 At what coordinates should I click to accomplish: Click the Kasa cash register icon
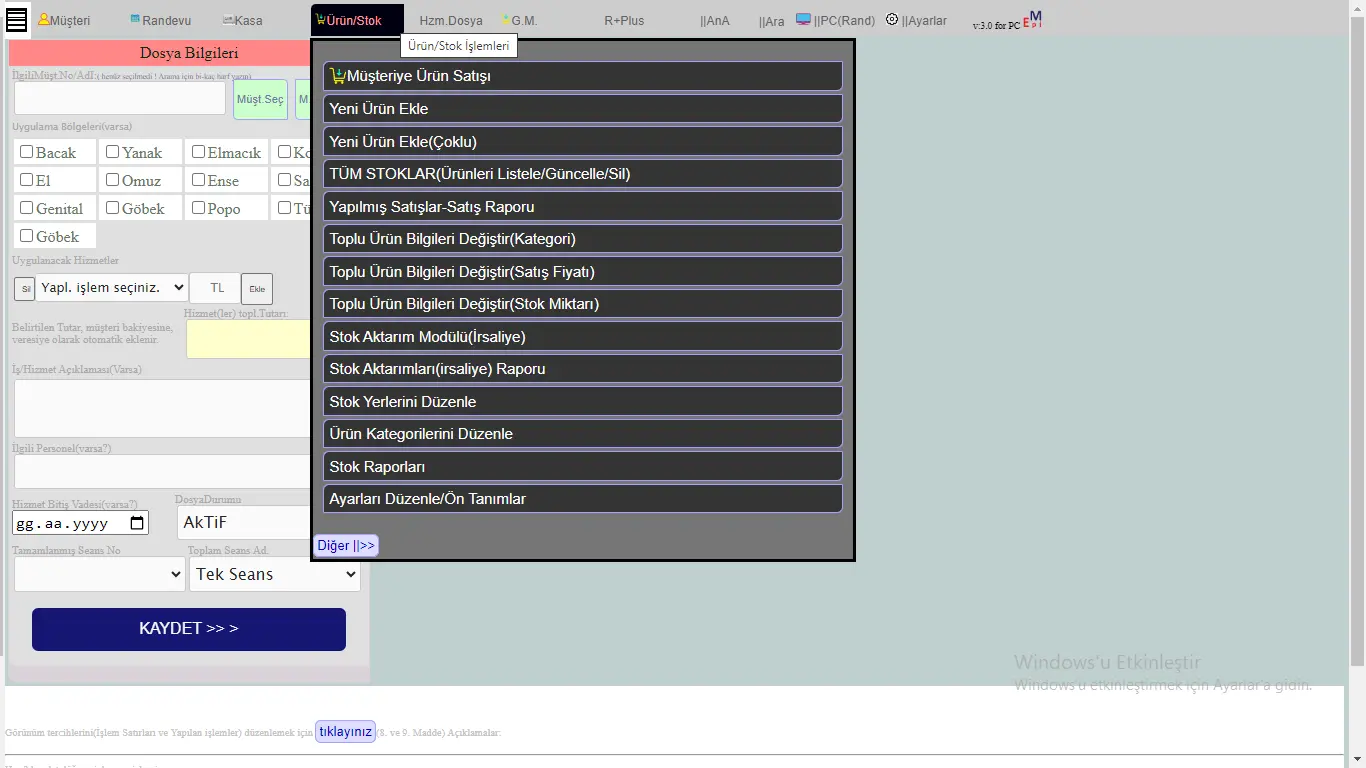(x=228, y=19)
